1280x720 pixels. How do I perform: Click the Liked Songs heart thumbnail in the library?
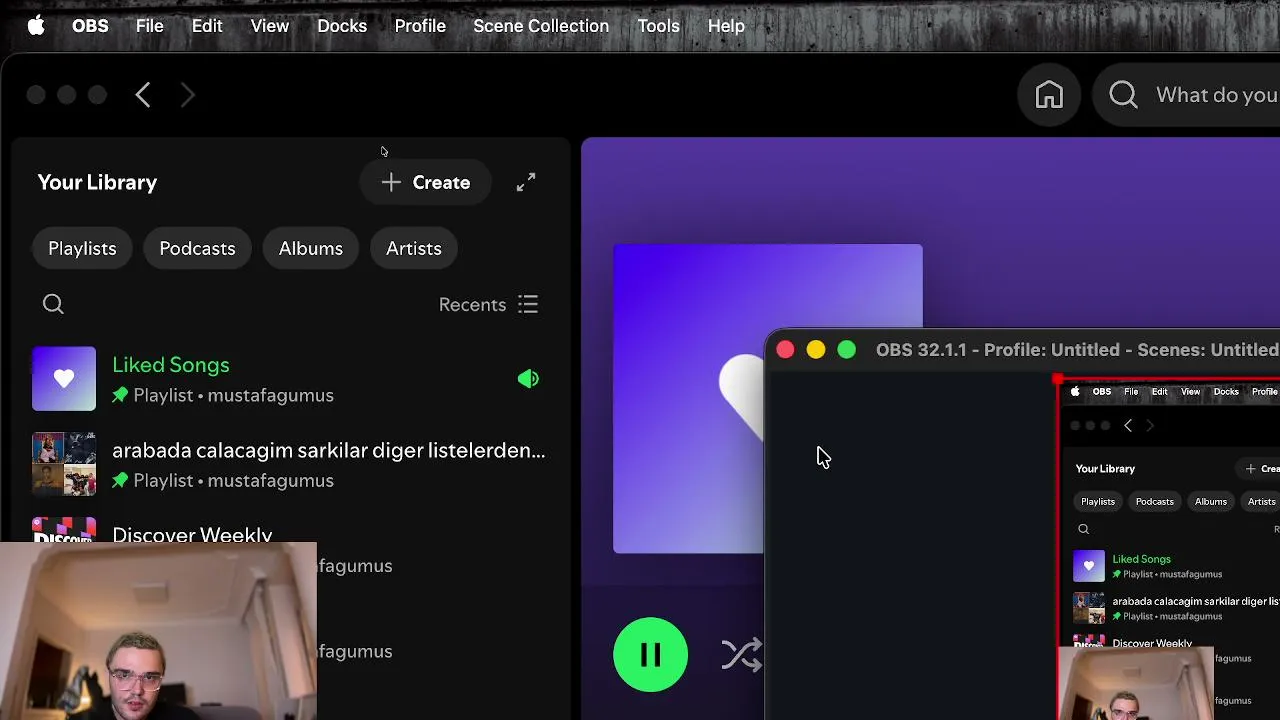click(x=64, y=379)
